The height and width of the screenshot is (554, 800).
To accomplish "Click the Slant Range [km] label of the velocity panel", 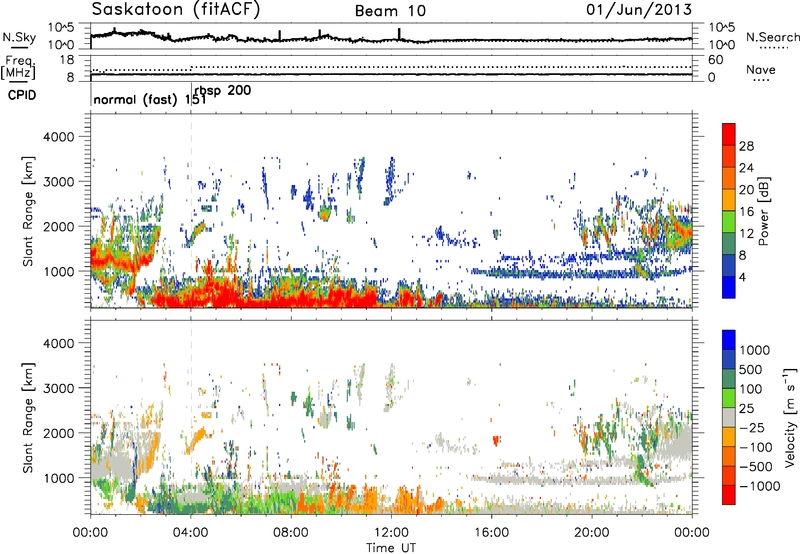I will [x=28, y=417].
